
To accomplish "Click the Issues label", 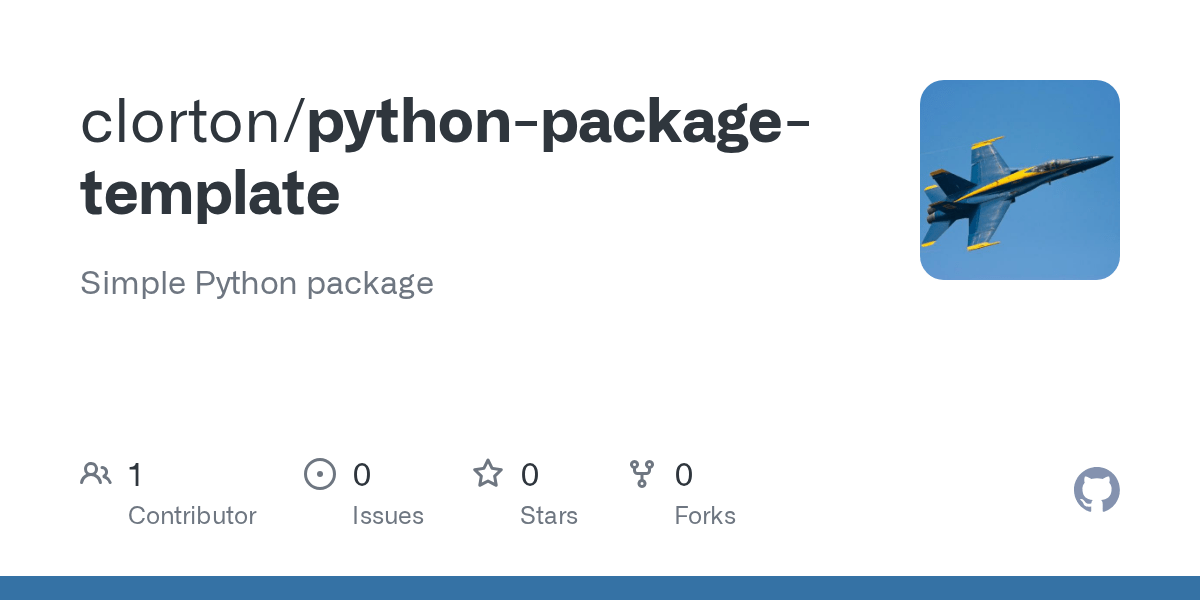I will [388, 516].
